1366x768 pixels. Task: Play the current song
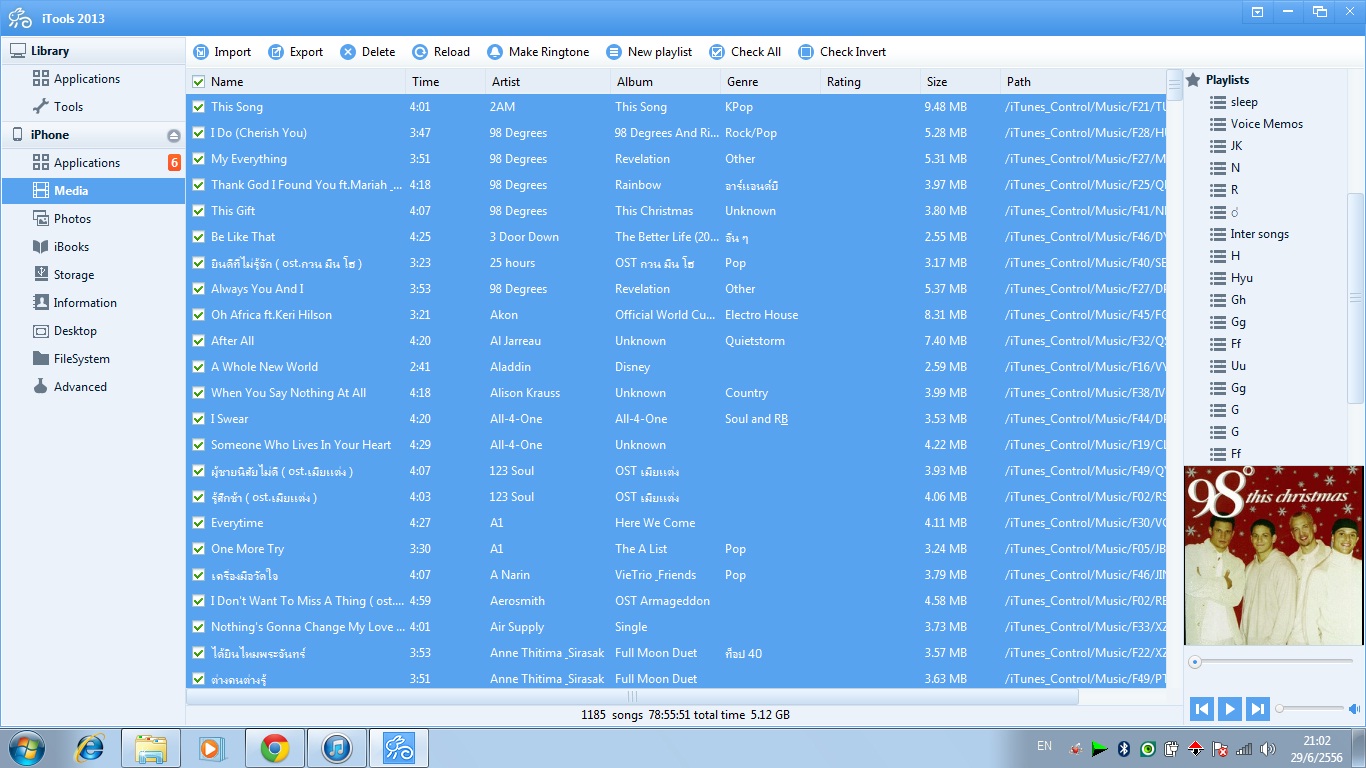click(1230, 709)
